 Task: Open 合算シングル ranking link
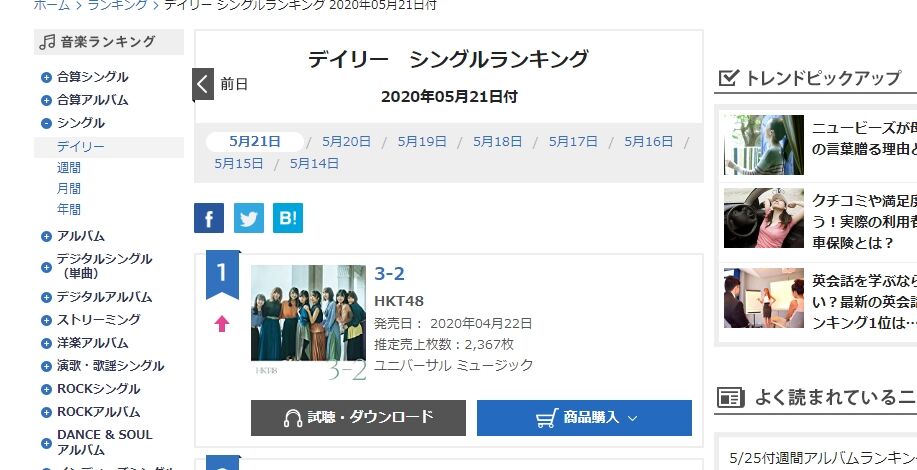(x=92, y=77)
